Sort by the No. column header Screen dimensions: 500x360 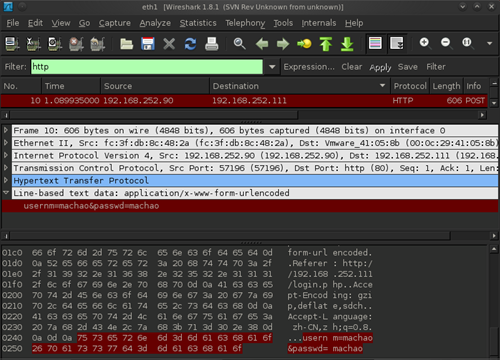tap(21, 86)
